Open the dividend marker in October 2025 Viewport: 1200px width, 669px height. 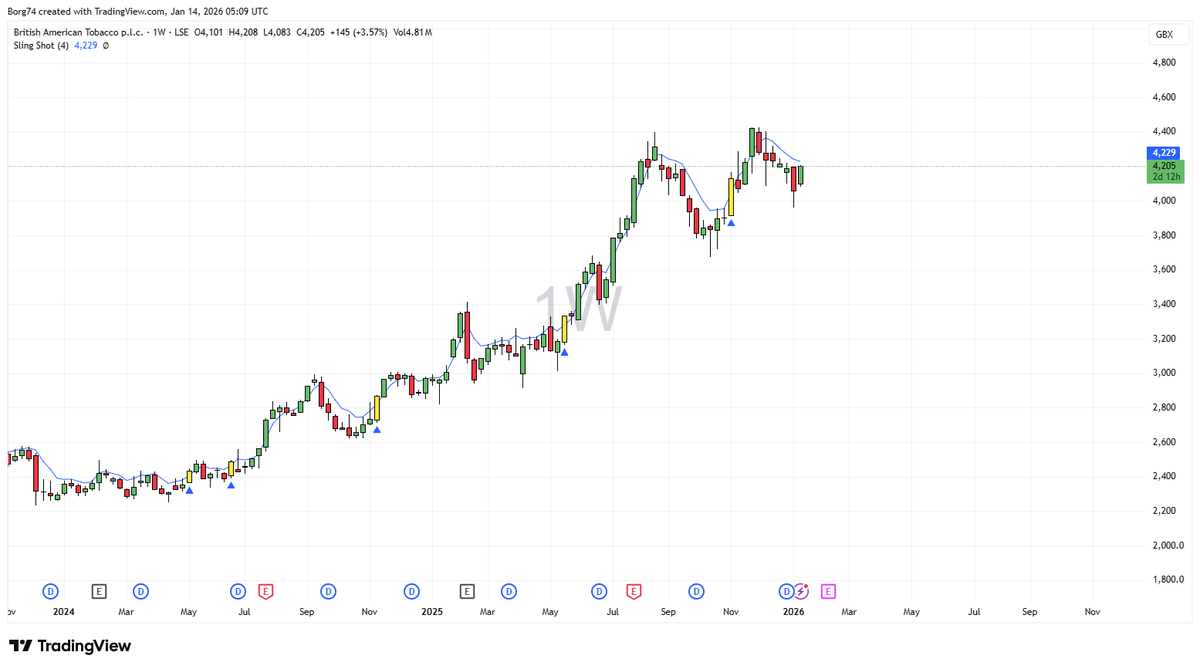point(696,591)
